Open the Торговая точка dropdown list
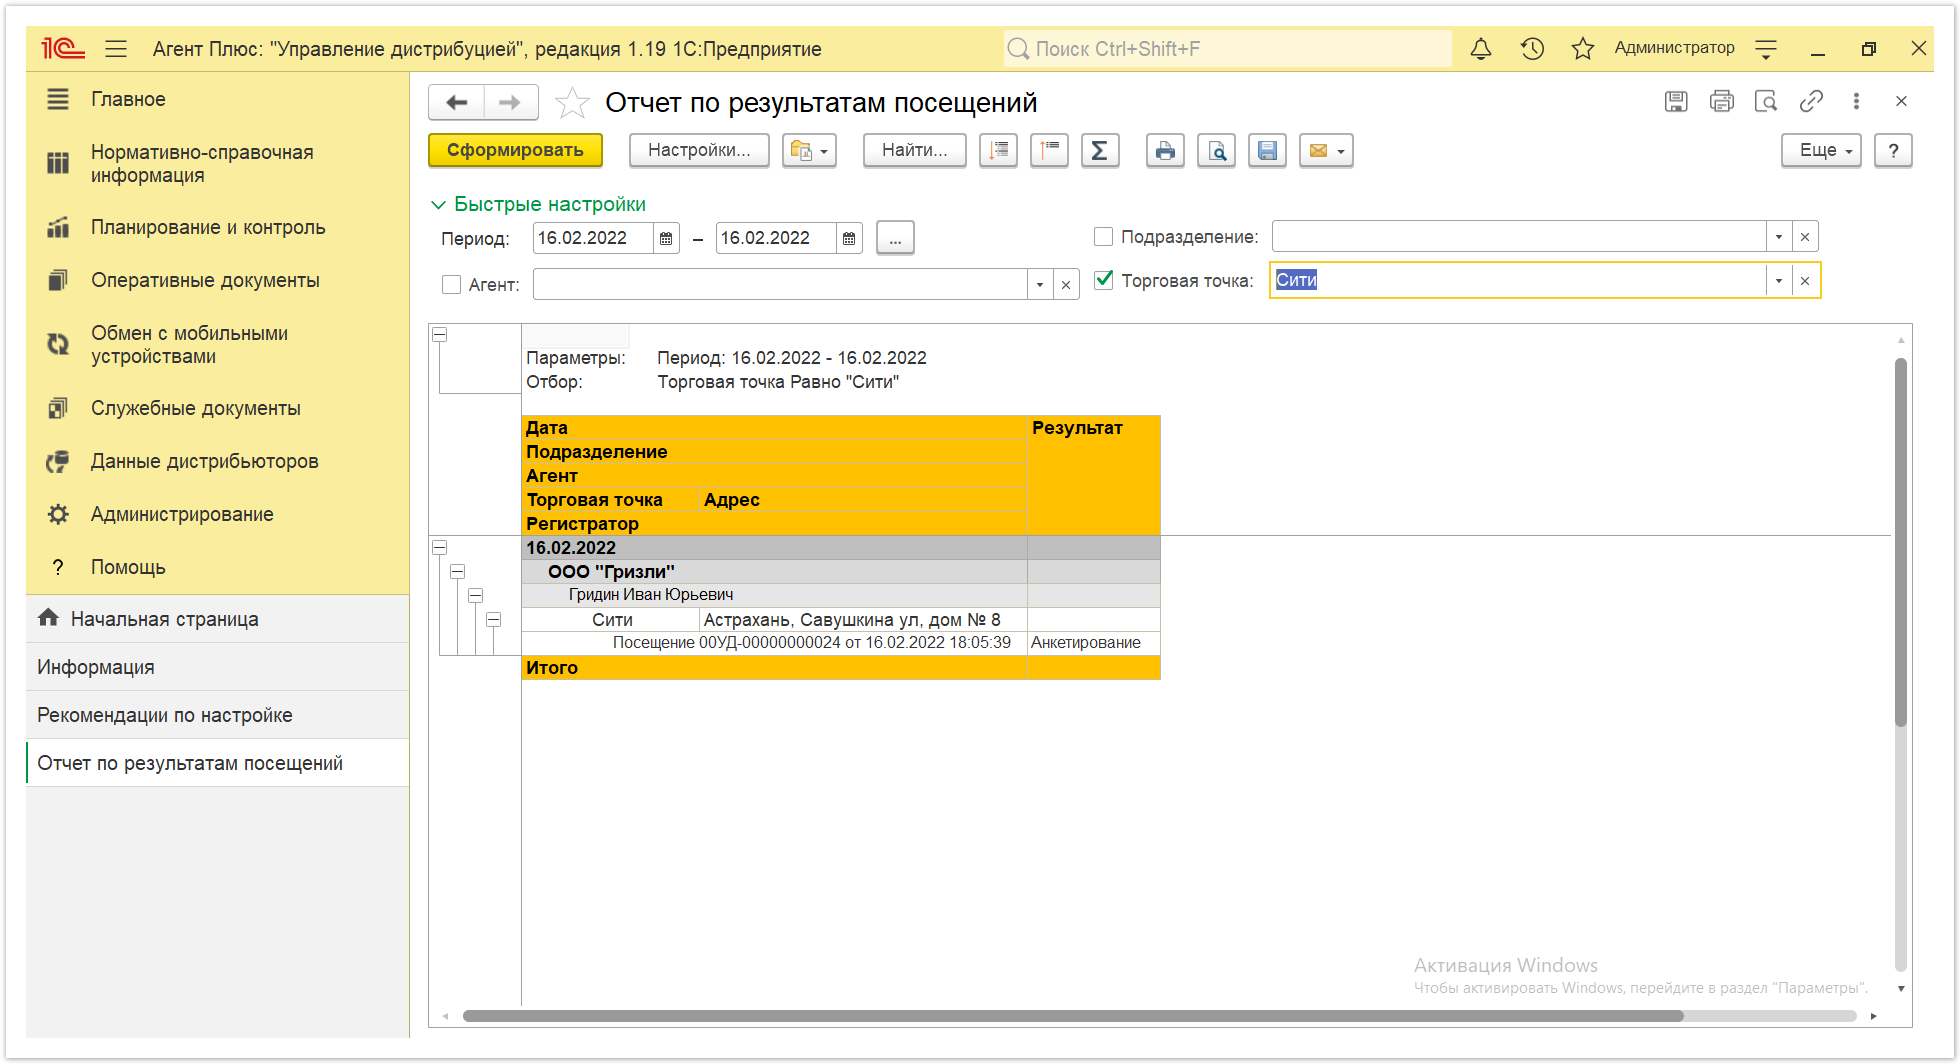Screen dimensions: 1960x1064 (1779, 281)
